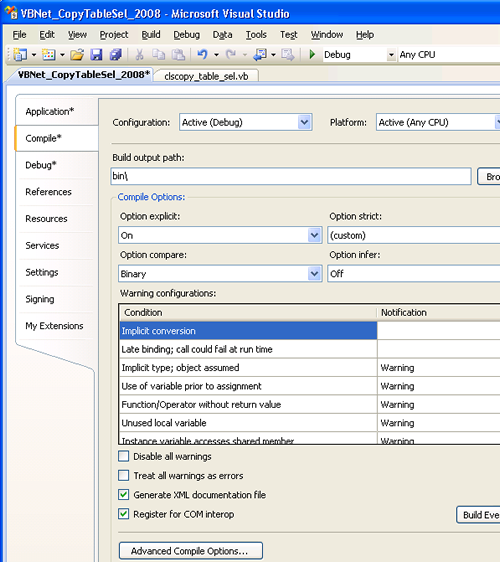The height and width of the screenshot is (562, 500).
Task: Click the Cut scissors icon
Action: (139, 54)
